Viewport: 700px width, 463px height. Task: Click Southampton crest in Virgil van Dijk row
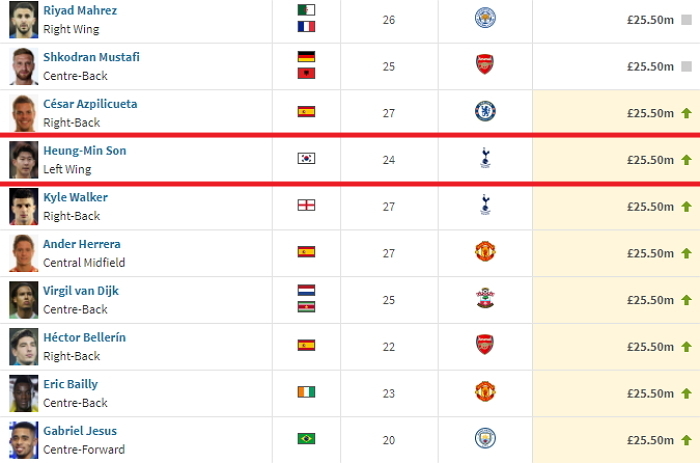click(485, 299)
